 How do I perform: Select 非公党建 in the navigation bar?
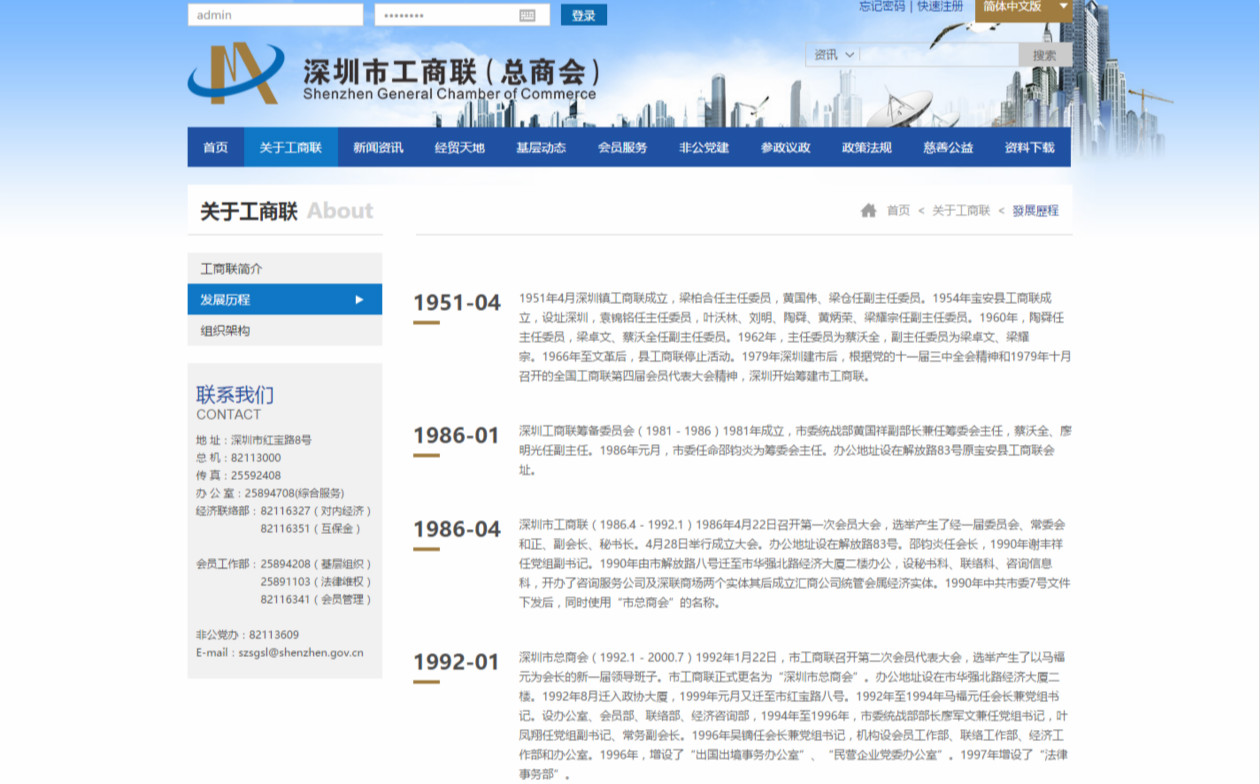click(704, 147)
